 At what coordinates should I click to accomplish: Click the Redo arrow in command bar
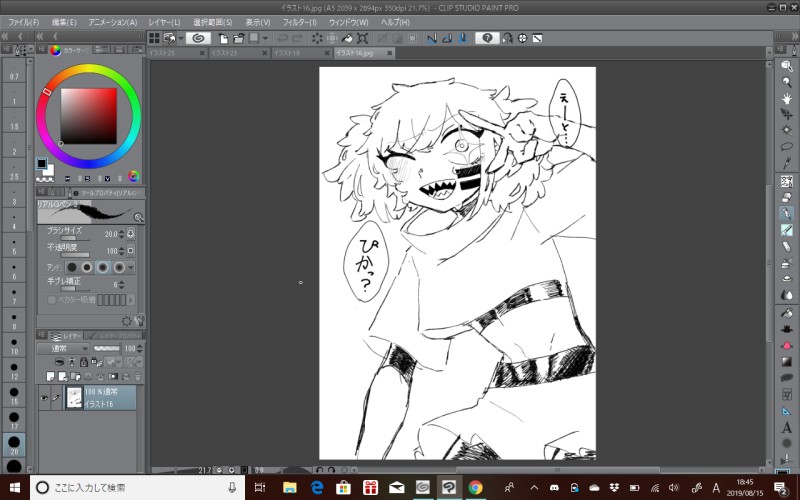pos(297,38)
